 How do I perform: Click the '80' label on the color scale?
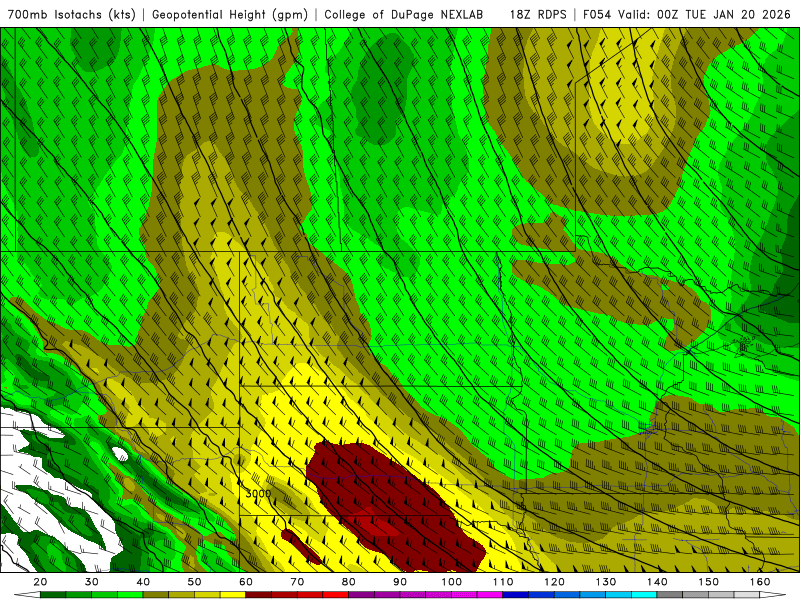348,582
